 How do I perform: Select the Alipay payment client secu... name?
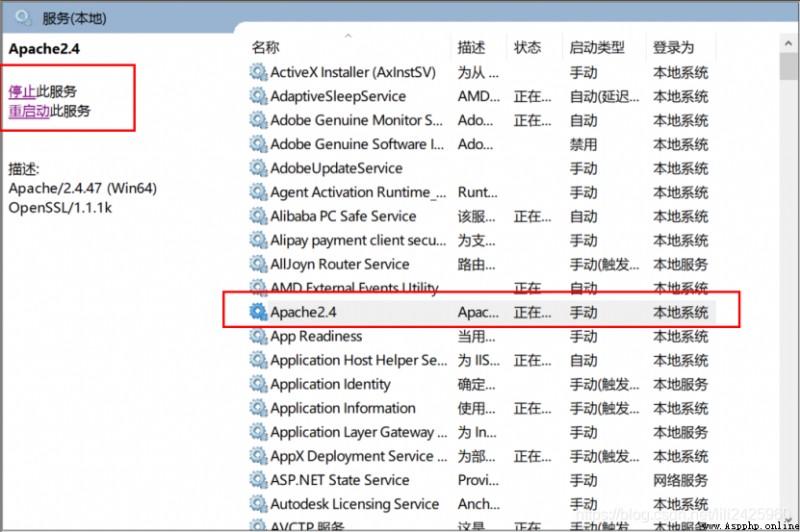pos(358,240)
